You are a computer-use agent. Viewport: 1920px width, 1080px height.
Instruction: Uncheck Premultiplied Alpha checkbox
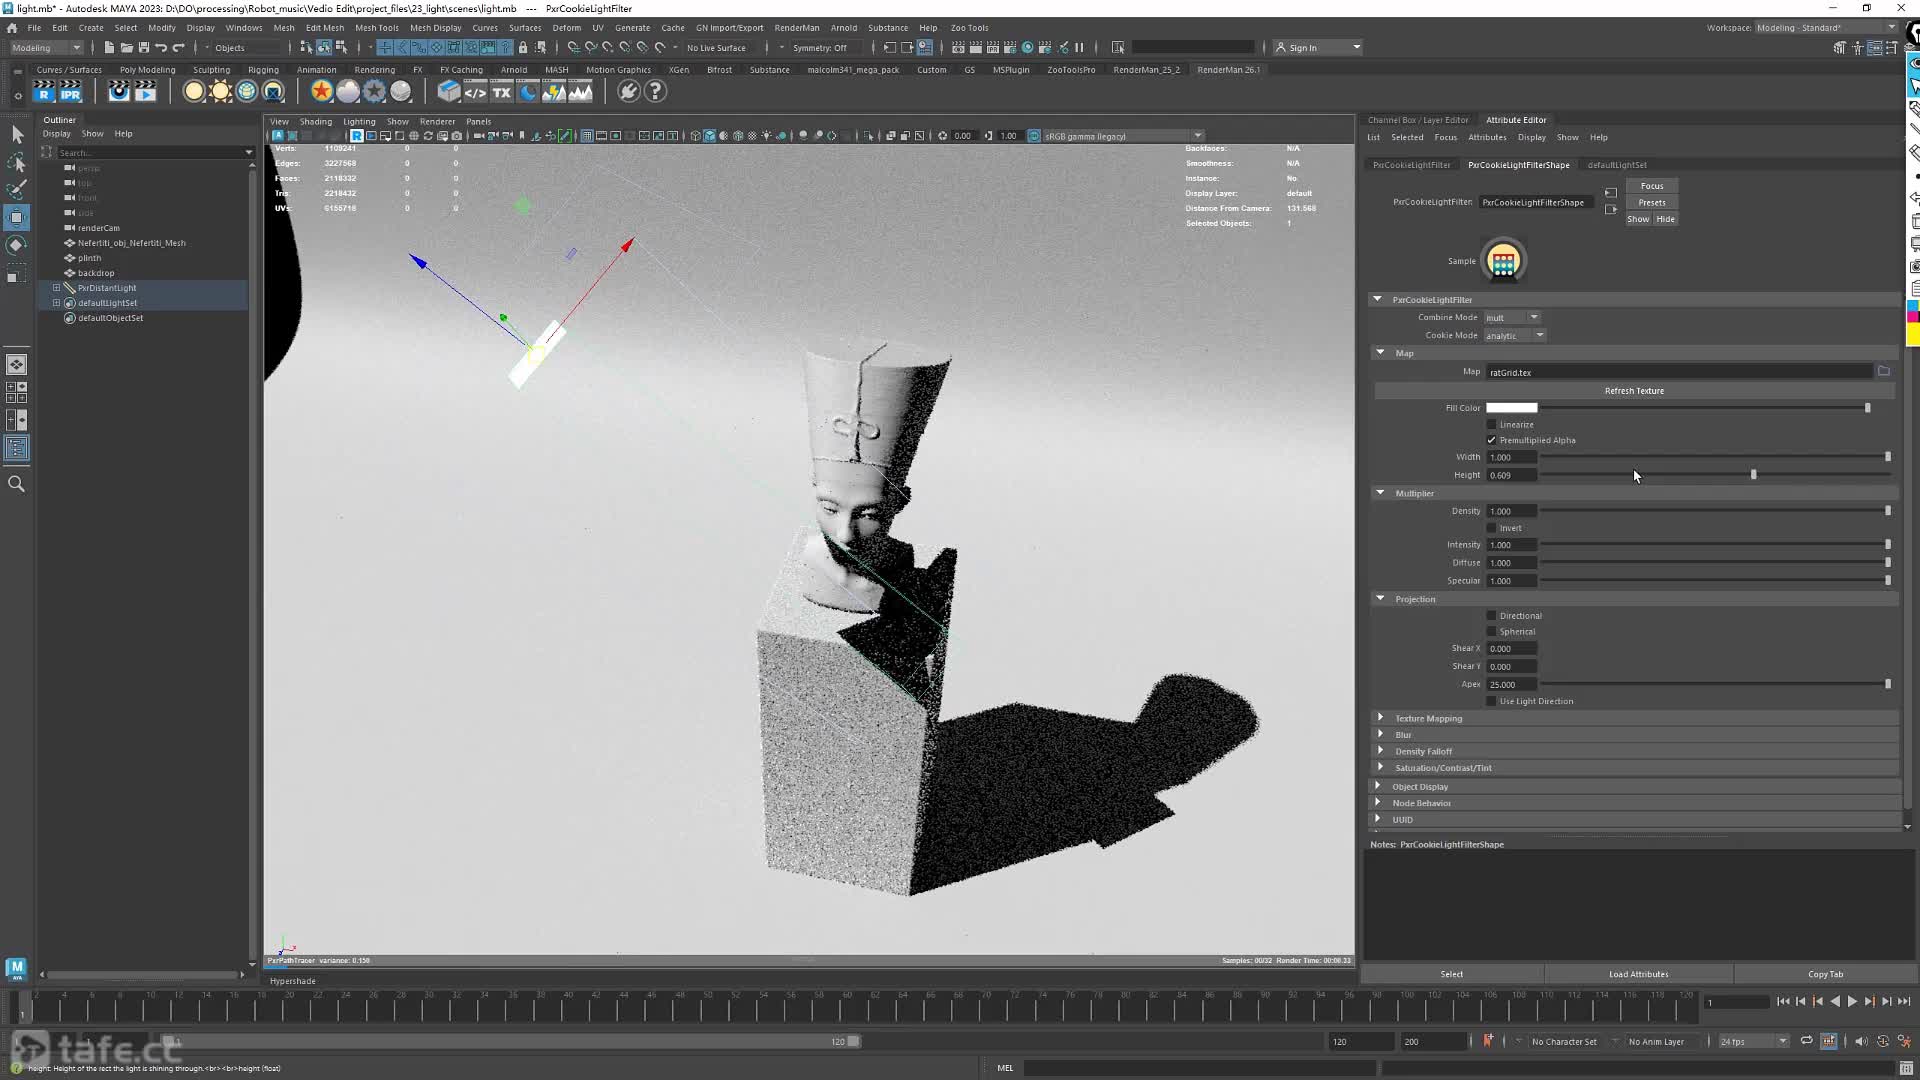(x=1492, y=441)
